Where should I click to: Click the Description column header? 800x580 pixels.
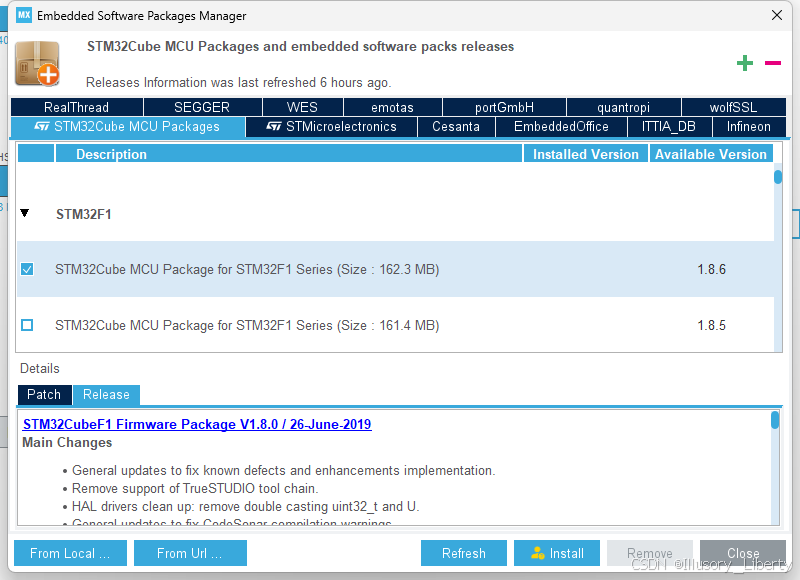[289, 154]
